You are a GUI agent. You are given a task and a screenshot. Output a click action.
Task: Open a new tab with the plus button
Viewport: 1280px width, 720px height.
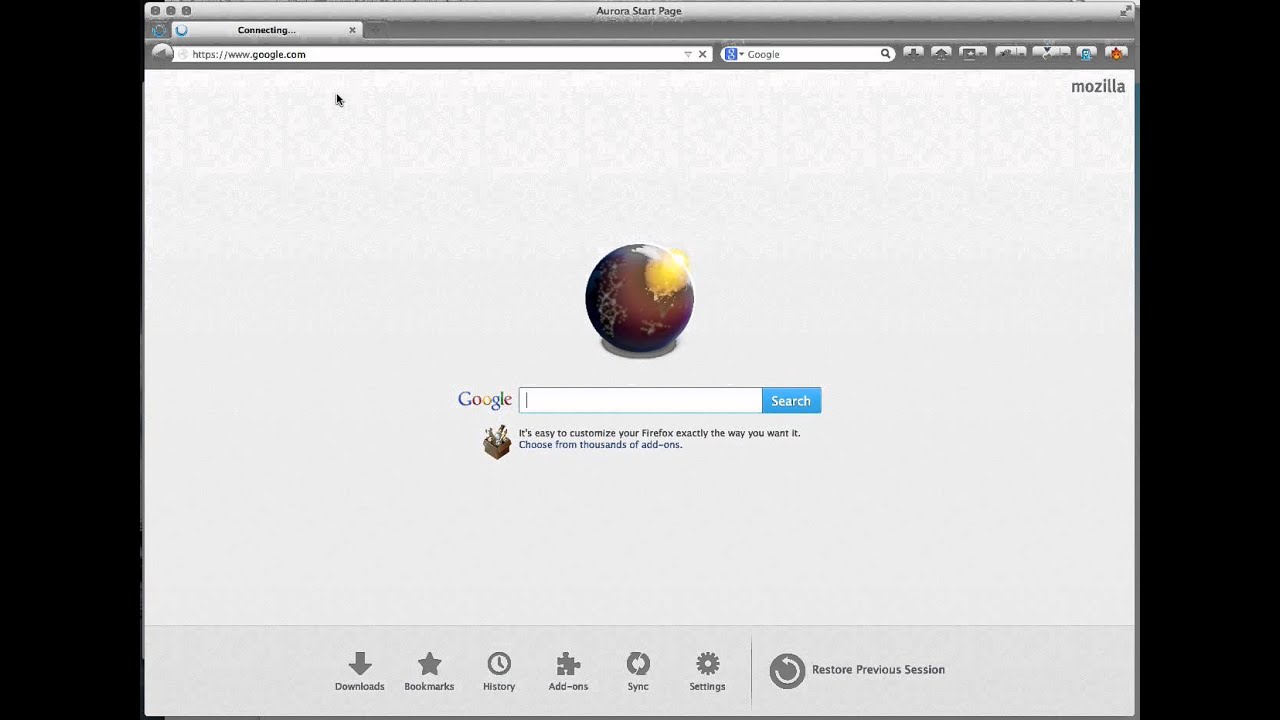[x=375, y=30]
